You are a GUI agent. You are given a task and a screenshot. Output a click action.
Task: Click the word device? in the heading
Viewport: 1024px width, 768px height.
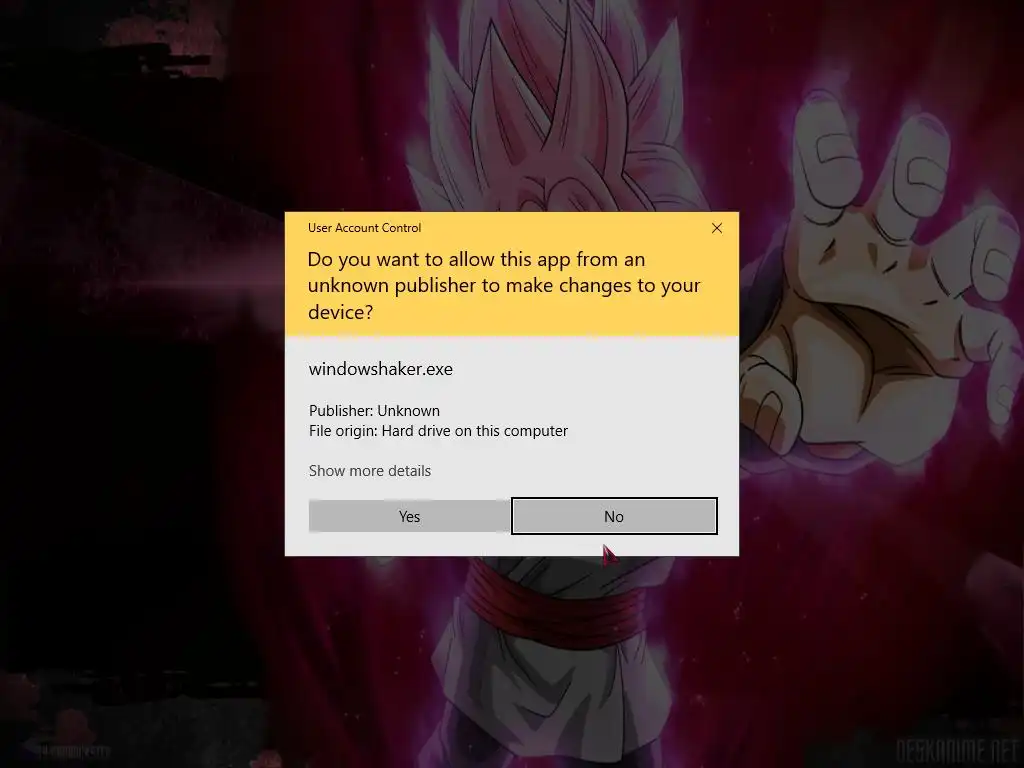coord(340,312)
